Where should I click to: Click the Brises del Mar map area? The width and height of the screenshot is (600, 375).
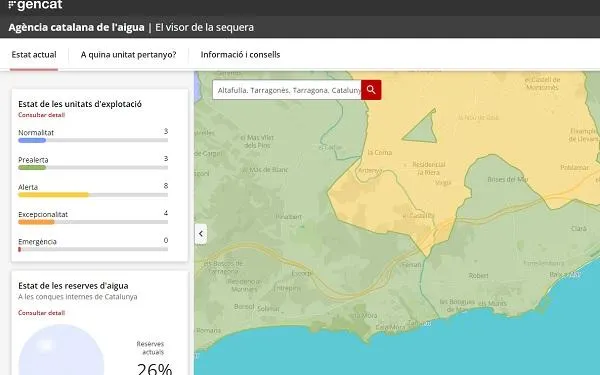[x=507, y=179]
